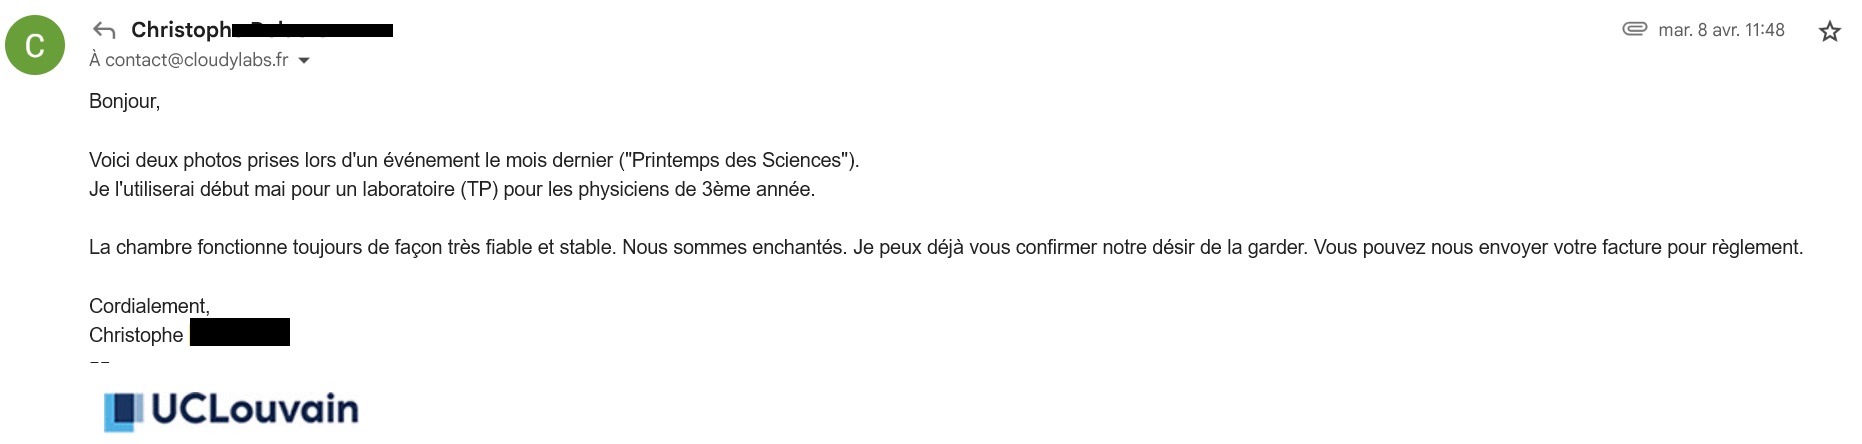Click the reply arrow icon beside sender name
1862x444 pixels.
coord(104,30)
